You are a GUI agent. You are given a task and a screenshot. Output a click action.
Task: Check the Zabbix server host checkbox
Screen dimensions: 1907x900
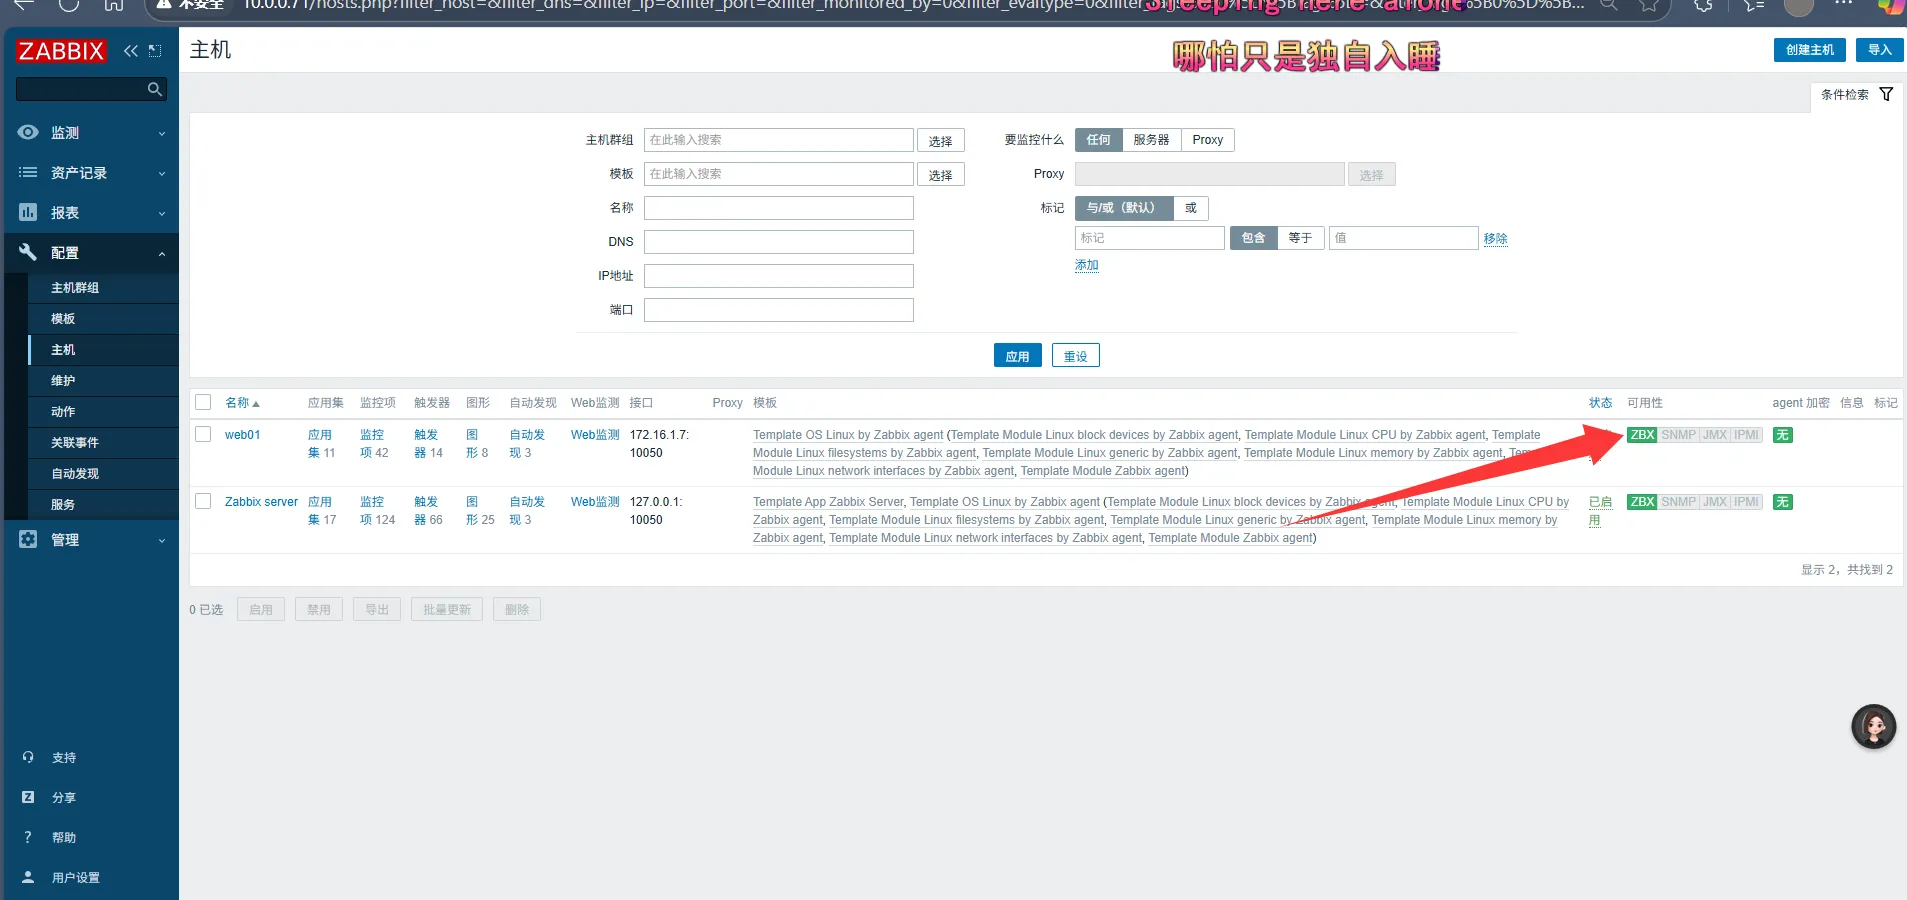[x=203, y=502]
